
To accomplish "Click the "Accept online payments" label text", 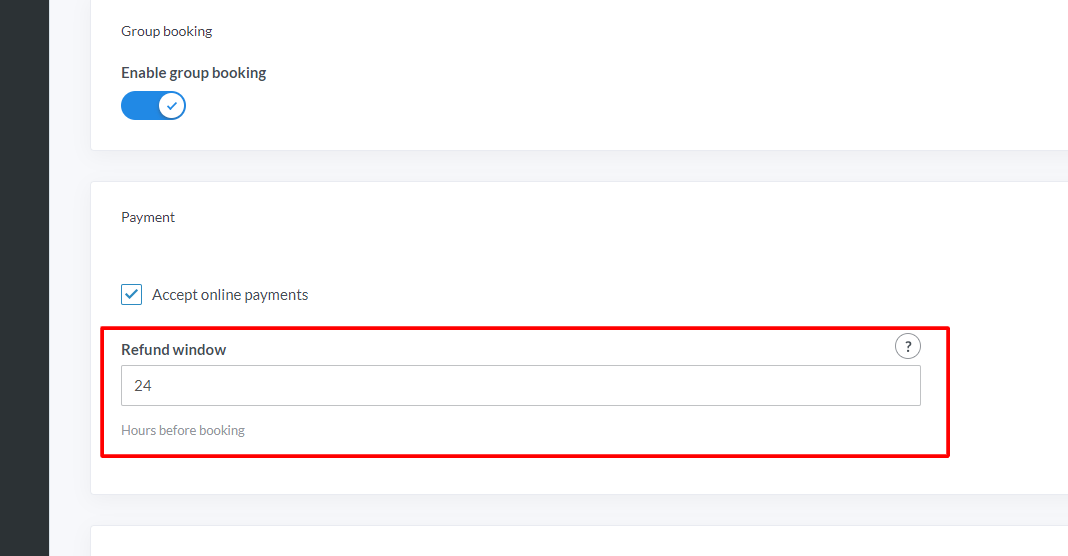I will coord(230,295).
